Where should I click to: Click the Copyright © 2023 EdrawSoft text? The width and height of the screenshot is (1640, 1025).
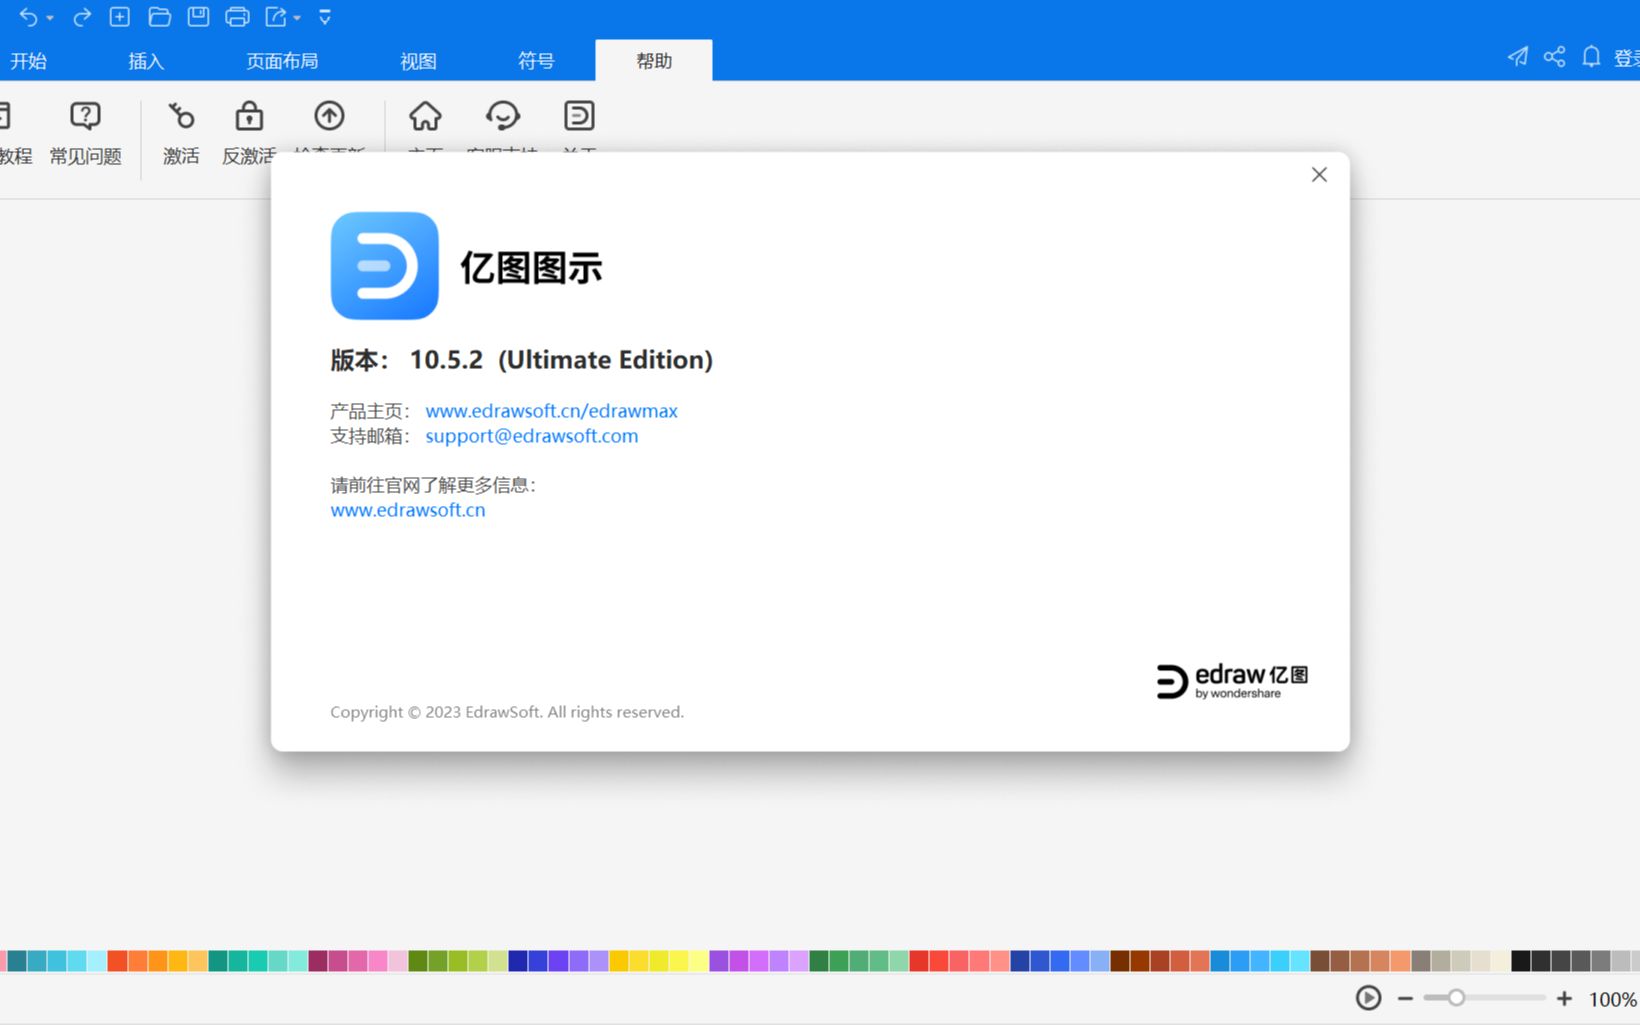(507, 712)
